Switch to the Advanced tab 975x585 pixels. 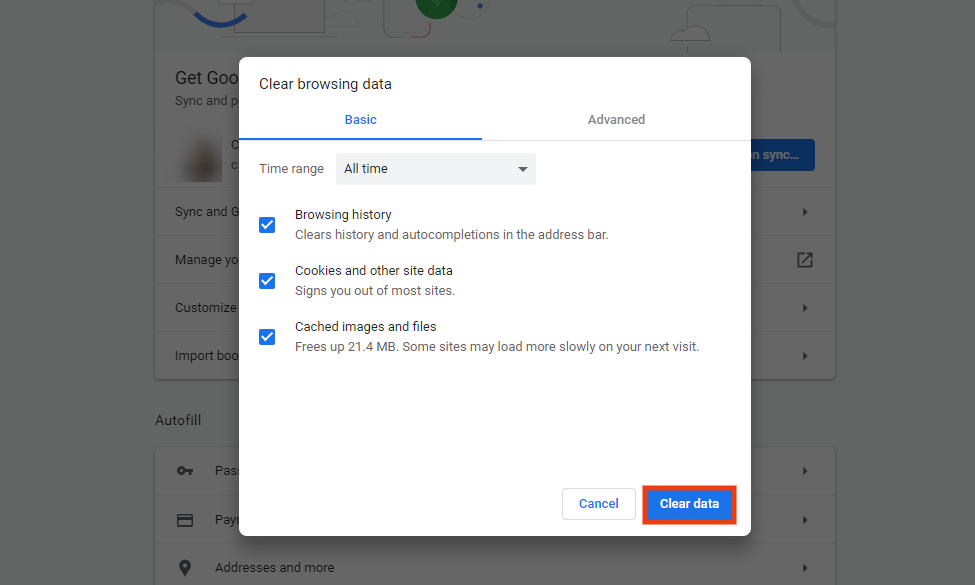click(x=616, y=119)
